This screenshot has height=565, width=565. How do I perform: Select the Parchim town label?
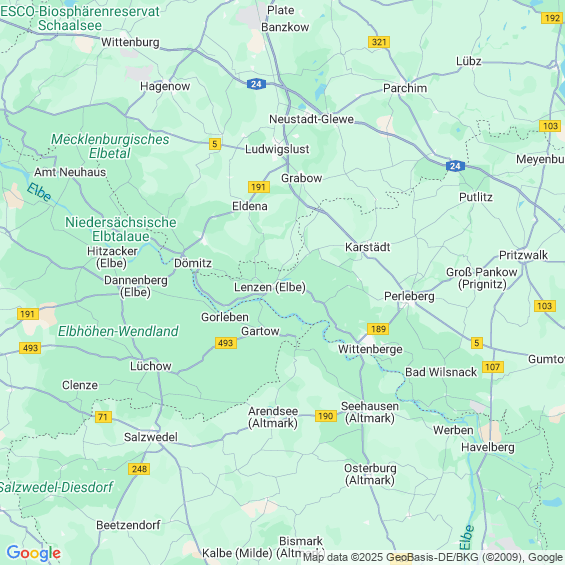[x=405, y=88]
